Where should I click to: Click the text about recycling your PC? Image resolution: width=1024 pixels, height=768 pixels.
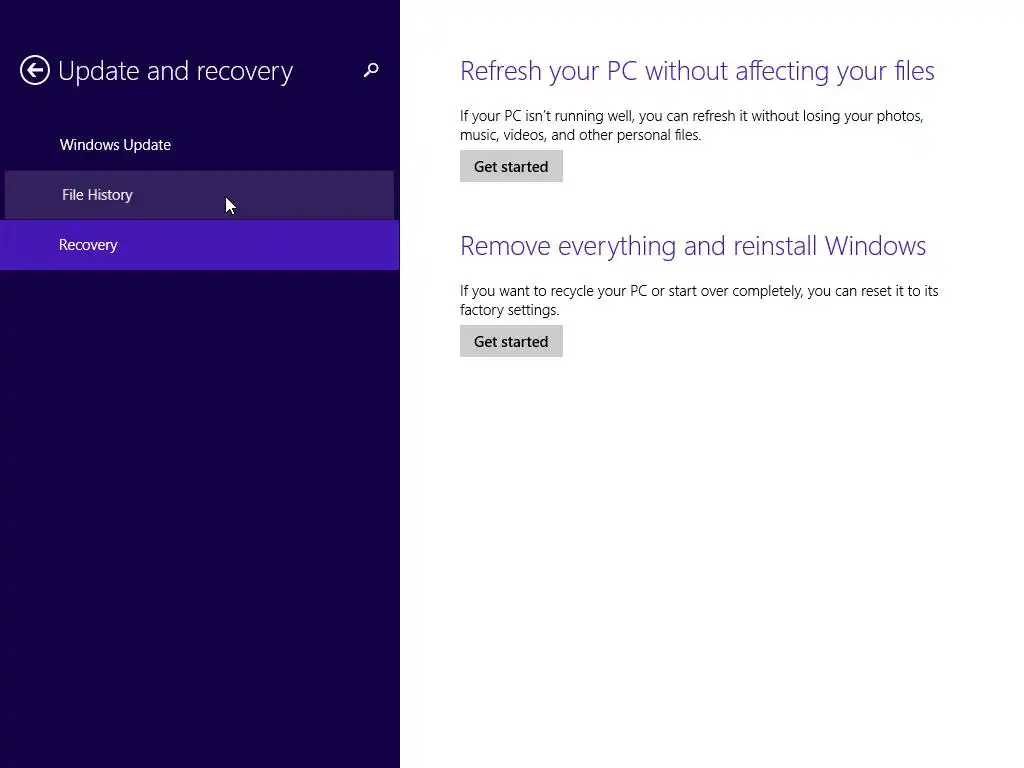(699, 300)
